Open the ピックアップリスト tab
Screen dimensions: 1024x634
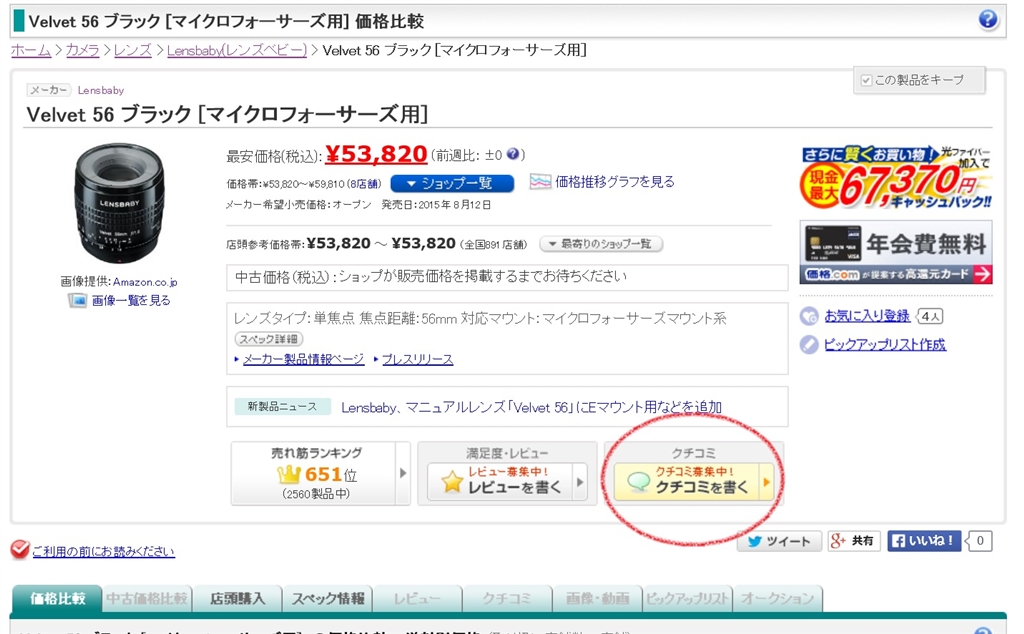[x=688, y=599]
